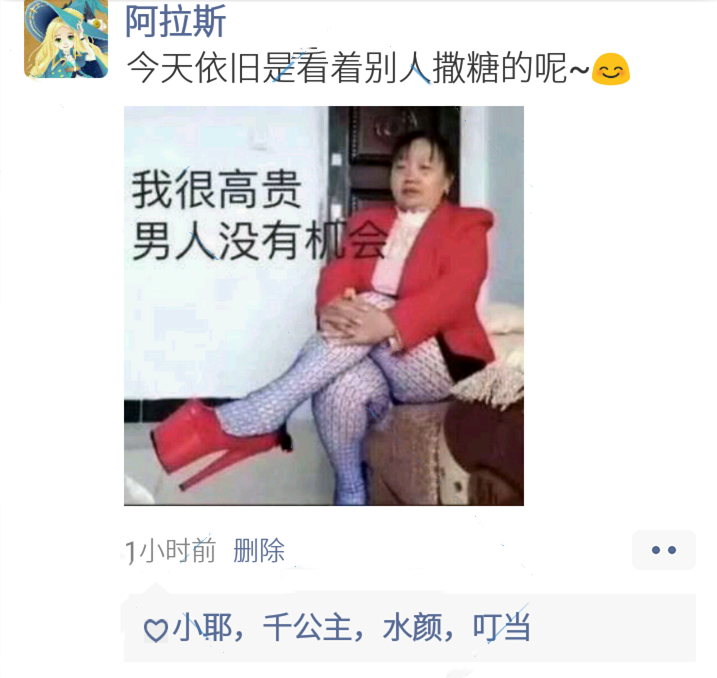Tap the username 阿拉斯
Screen dimensions: 717x678
click(176, 21)
